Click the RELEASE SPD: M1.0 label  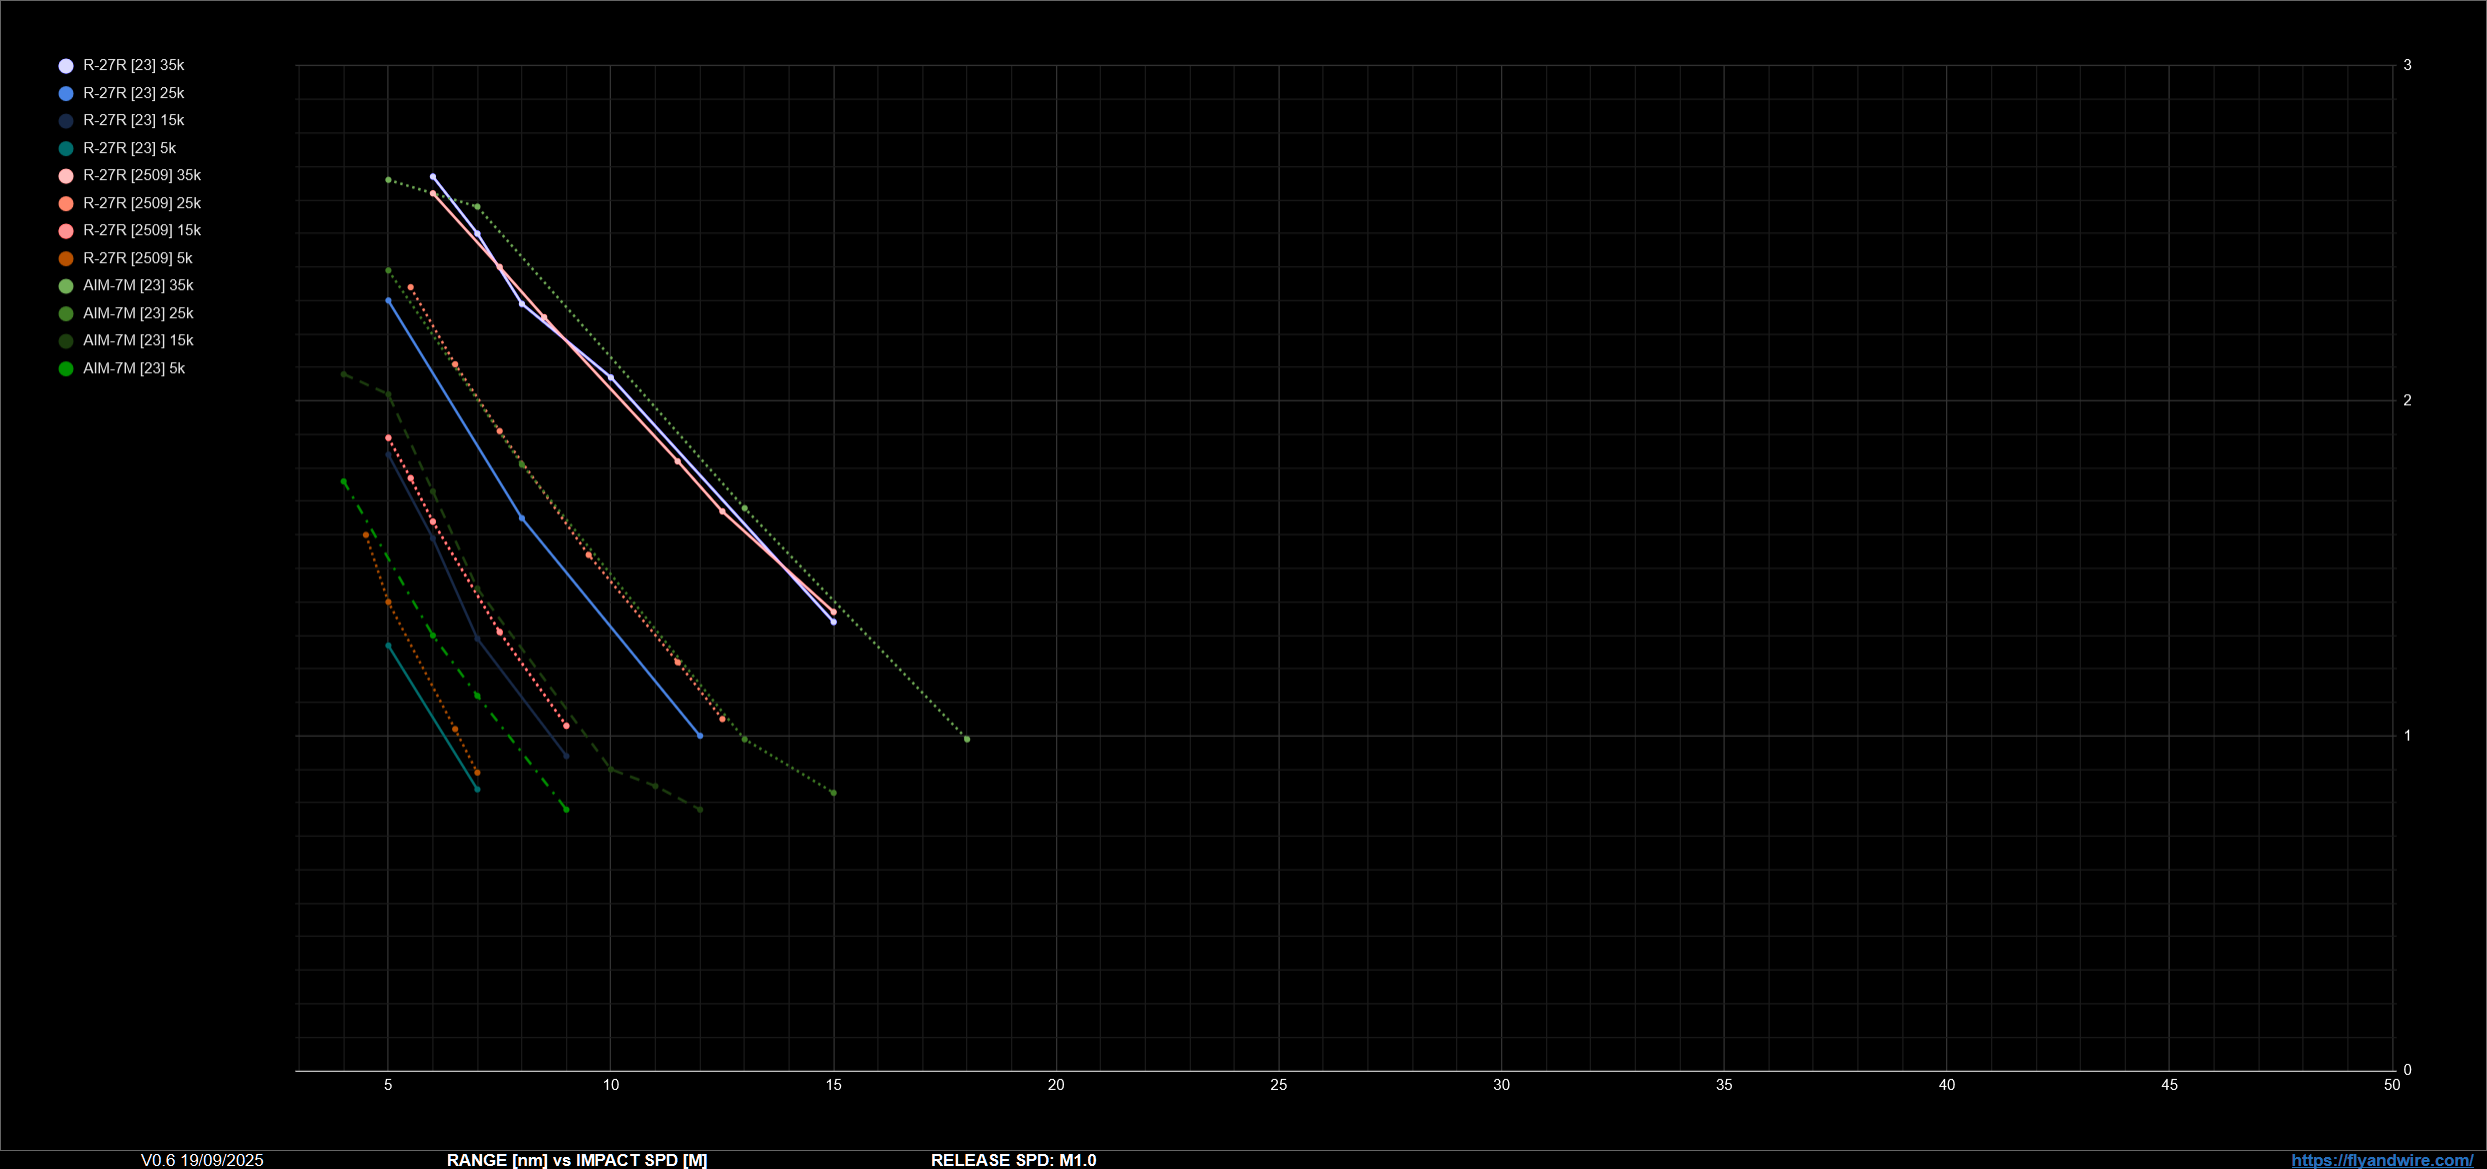tap(1013, 1160)
